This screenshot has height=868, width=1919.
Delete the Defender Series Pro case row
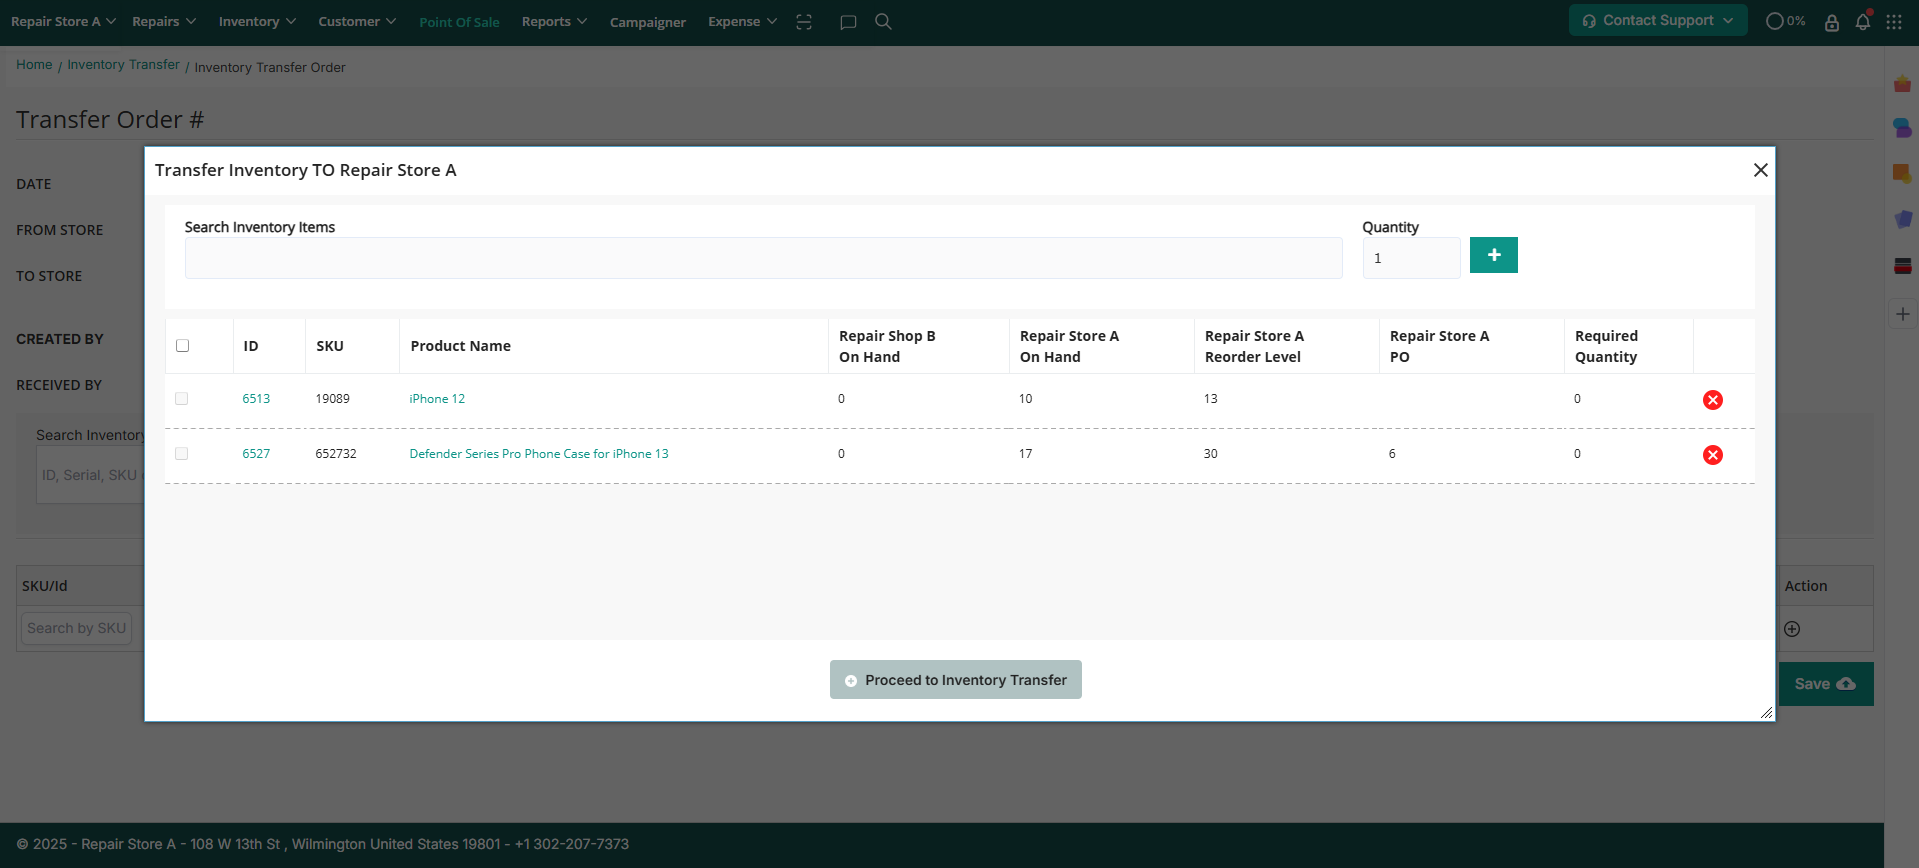(x=1712, y=455)
